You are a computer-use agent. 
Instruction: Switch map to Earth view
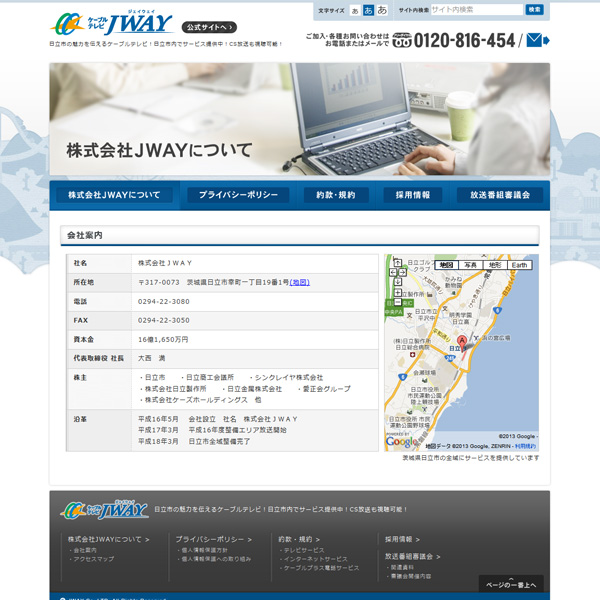520,265
